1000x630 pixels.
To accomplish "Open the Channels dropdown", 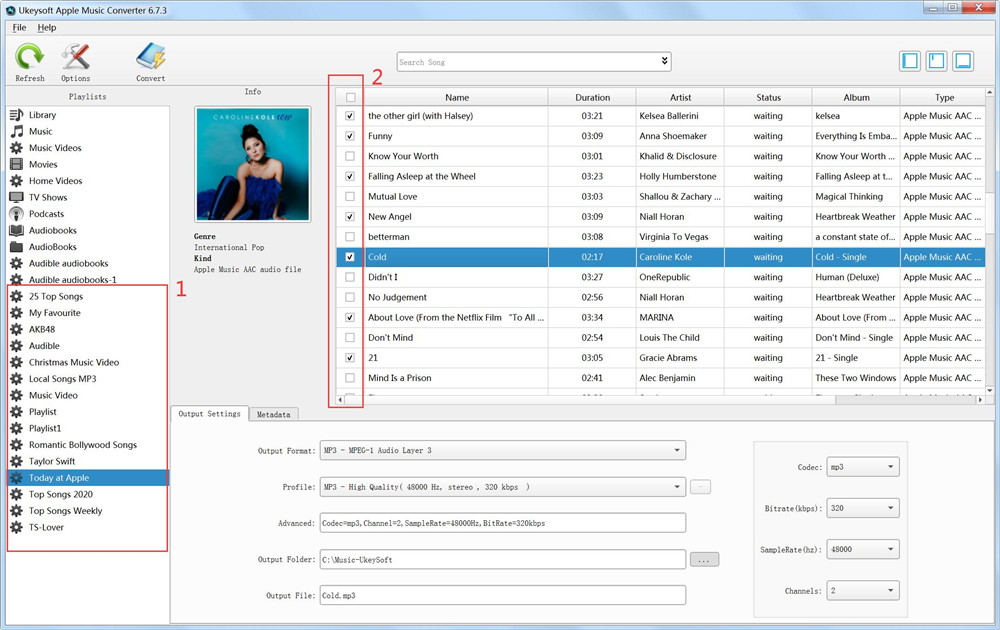I will pyautogui.click(x=863, y=590).
